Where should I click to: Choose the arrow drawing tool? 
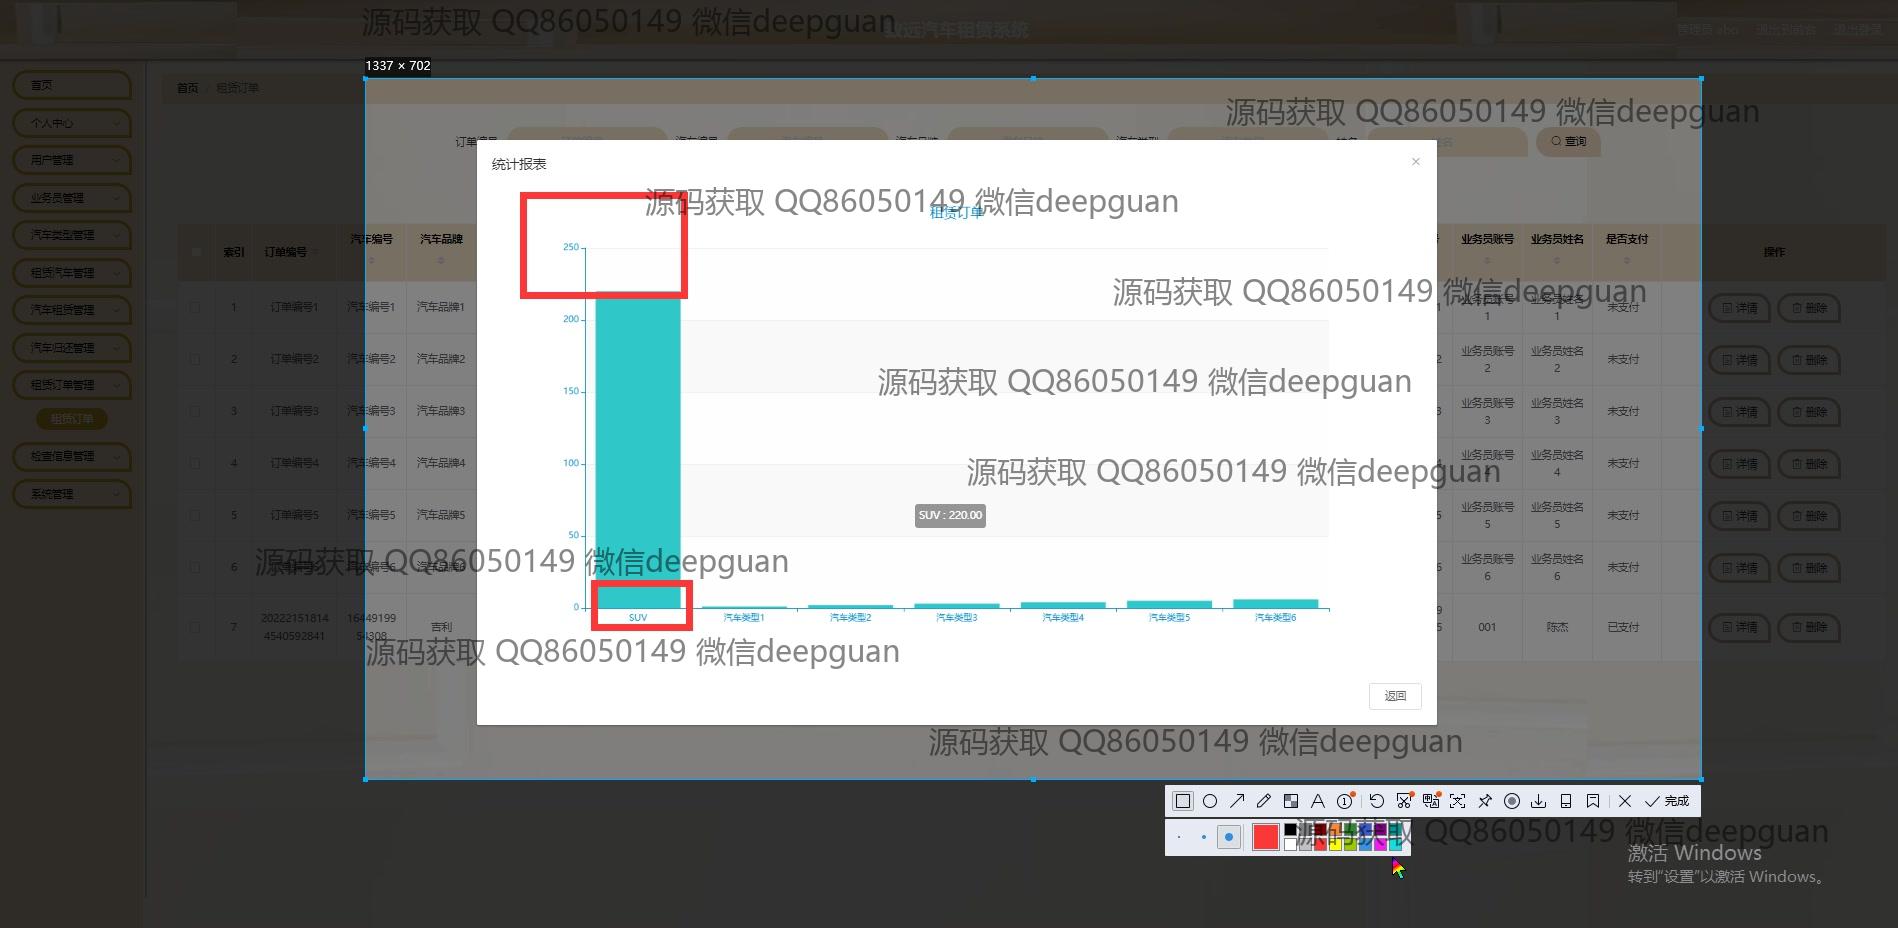1237,801
